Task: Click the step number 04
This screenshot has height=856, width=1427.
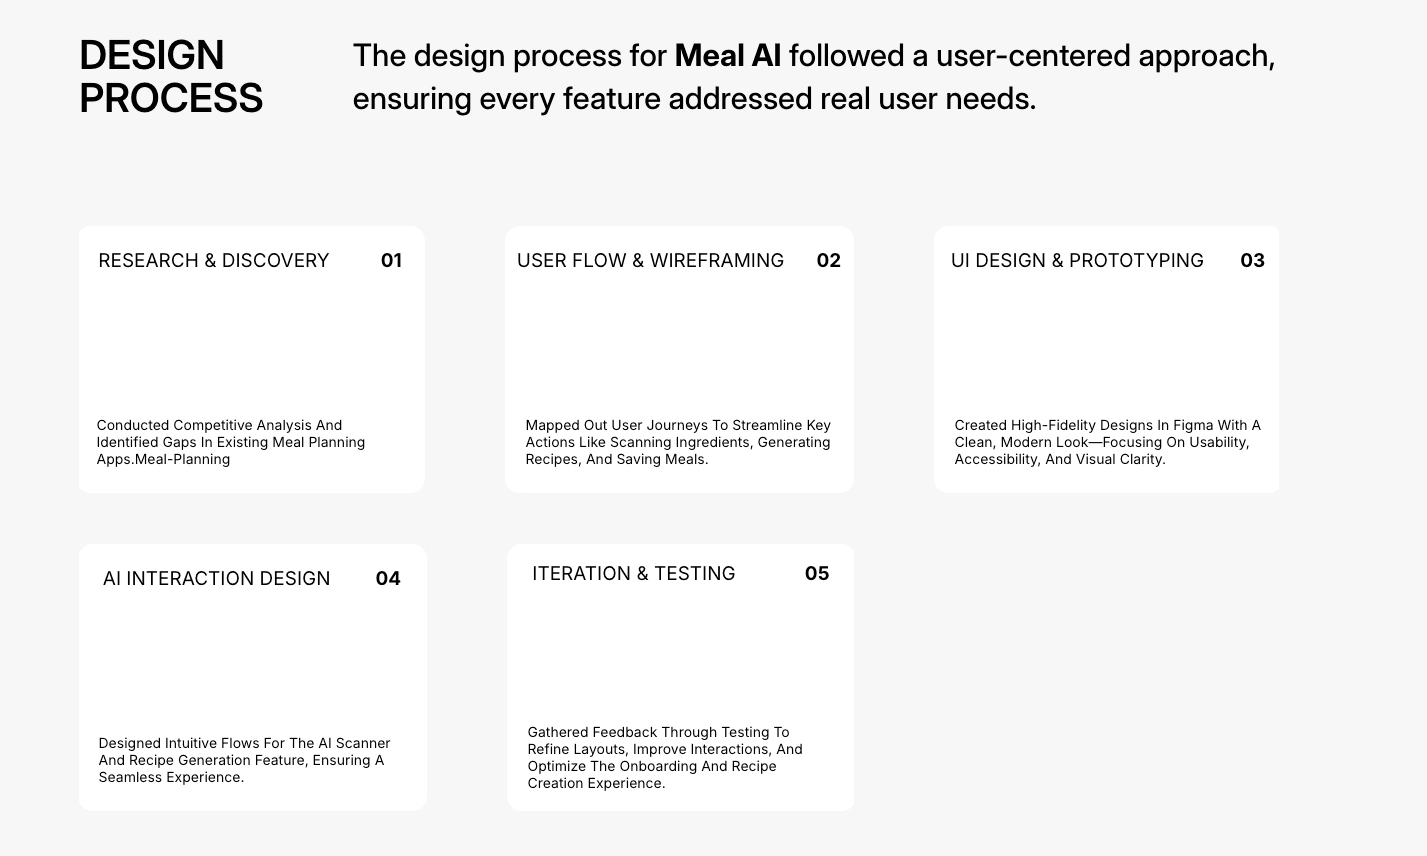Action: coord(388,579)
